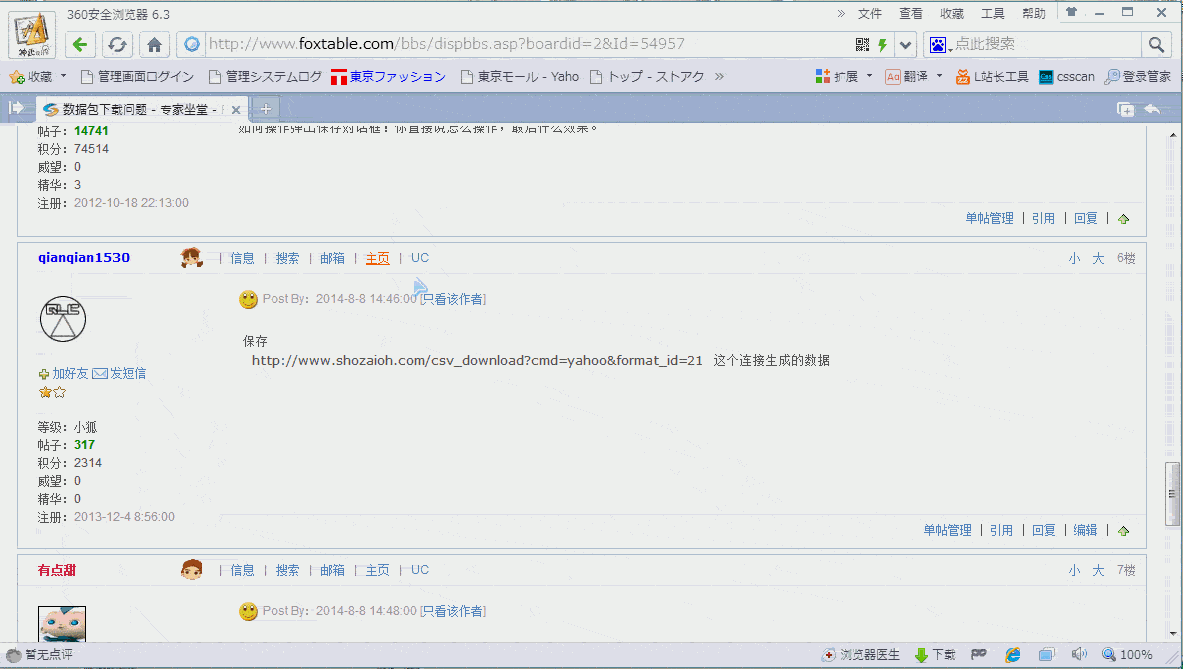Expand the 收藏 dropdown arrow
The width and height of the screenshot is (1183, 669).
coord(63,76)
